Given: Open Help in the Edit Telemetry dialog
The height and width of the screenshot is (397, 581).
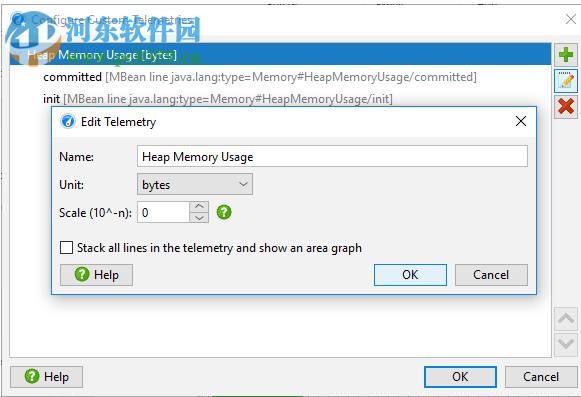Looking at the screenshot, I should tap(96, 275).
